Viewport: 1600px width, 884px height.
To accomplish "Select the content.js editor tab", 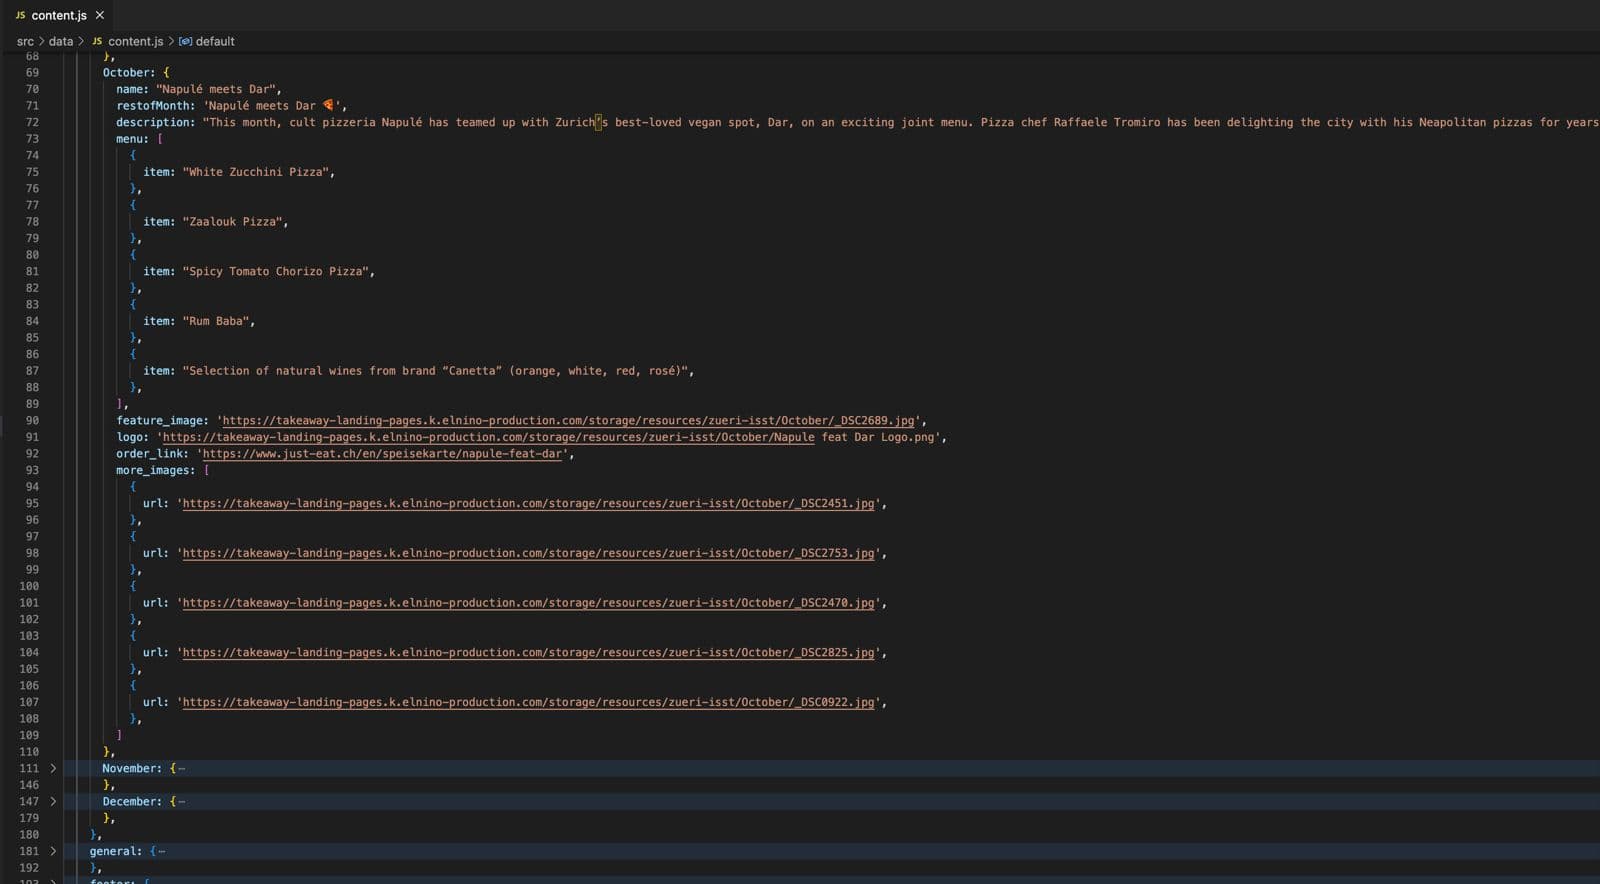I will pos(57,15).
